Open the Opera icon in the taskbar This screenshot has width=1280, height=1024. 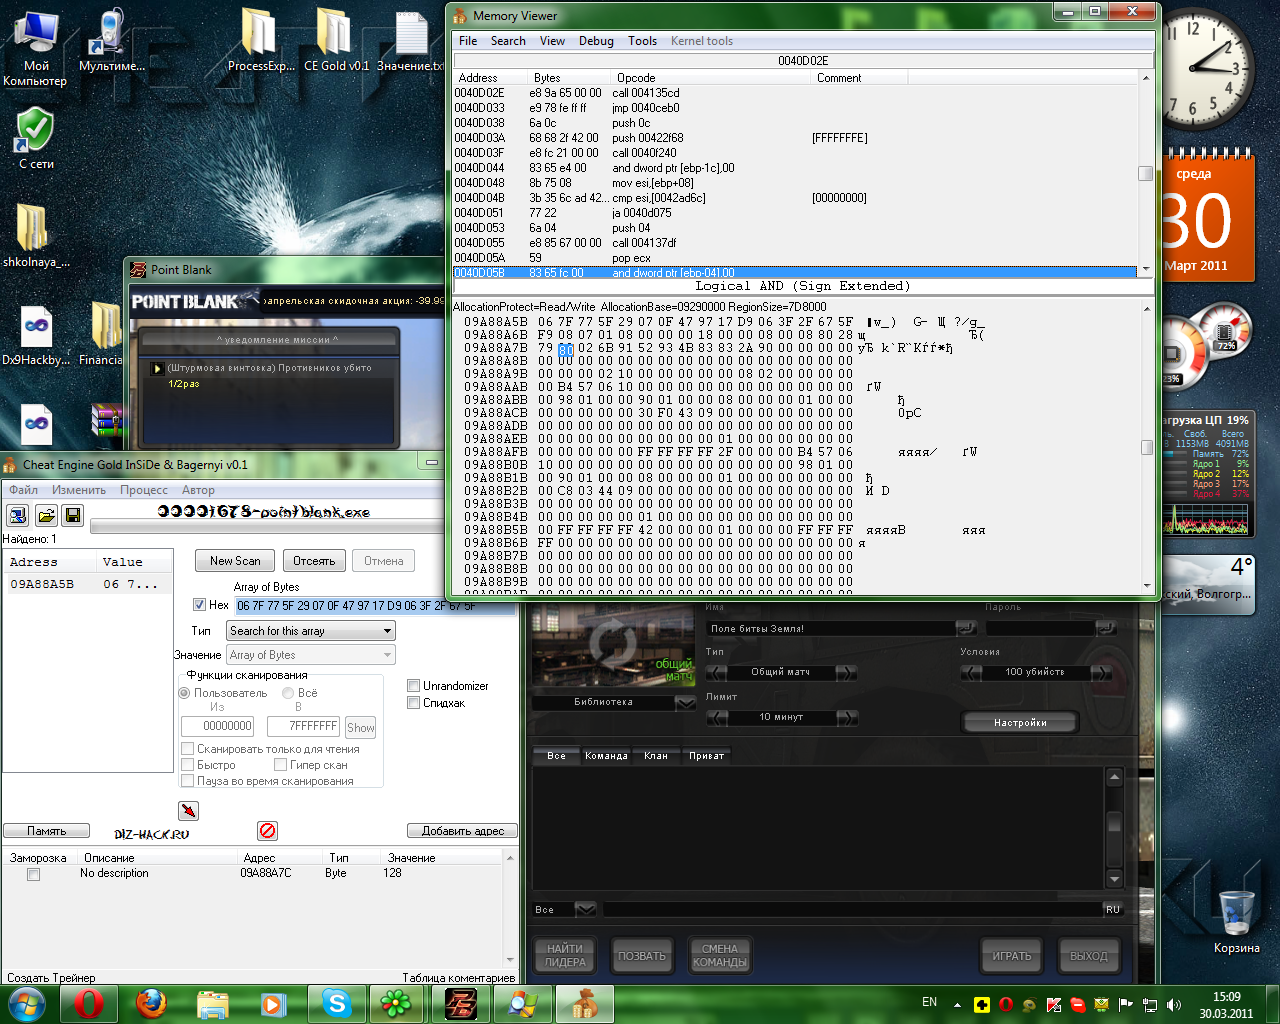tap(89, 1003)
